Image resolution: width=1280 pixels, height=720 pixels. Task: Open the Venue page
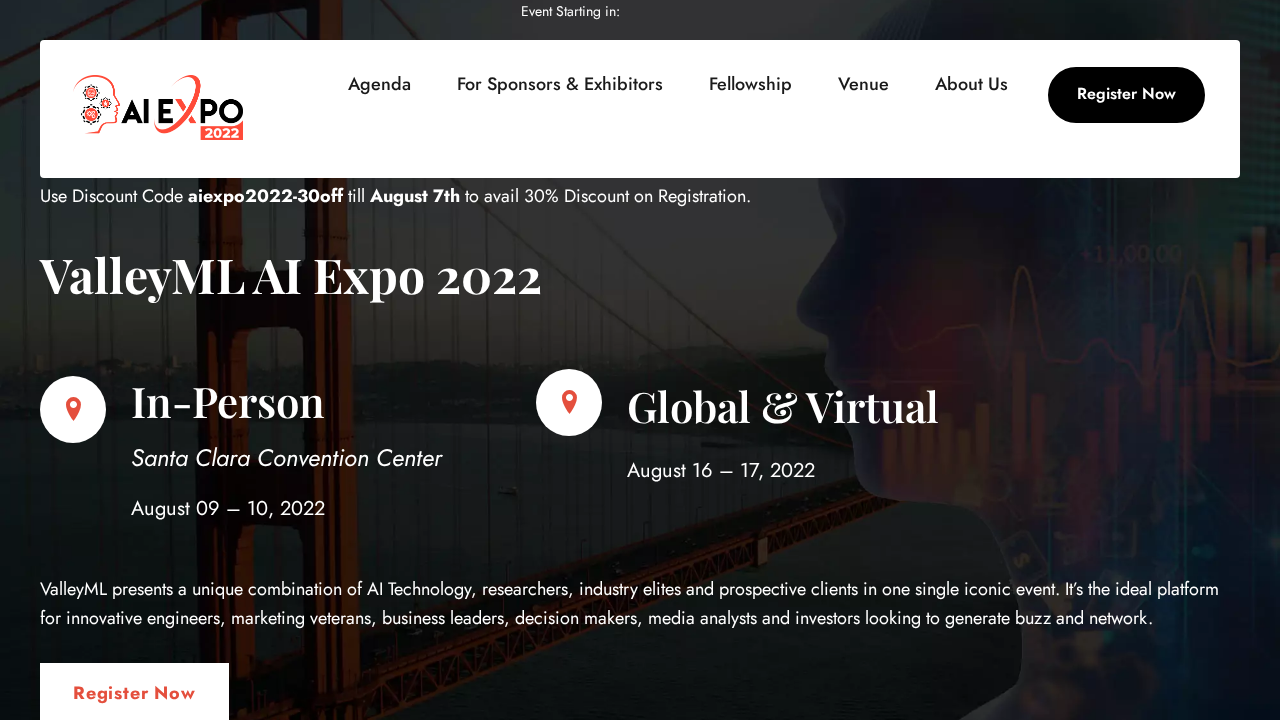(x=862, y=82)
